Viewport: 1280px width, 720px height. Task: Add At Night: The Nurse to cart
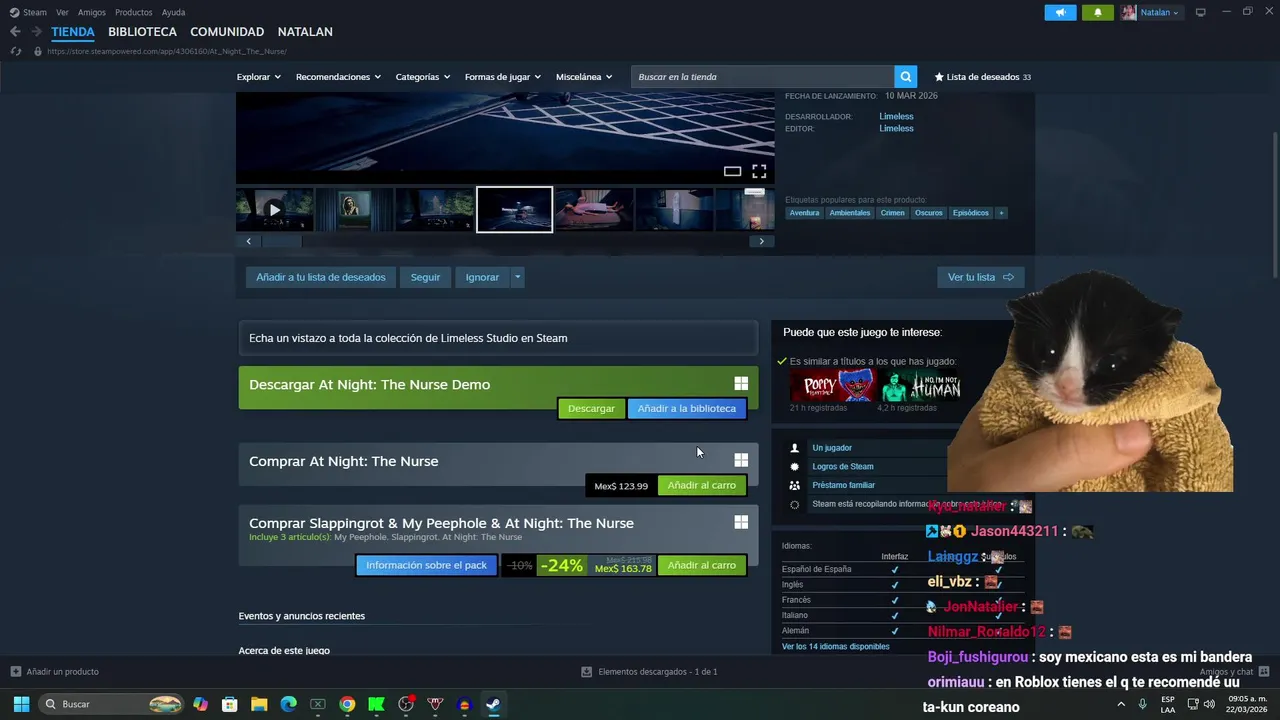[x=702, y=485]
